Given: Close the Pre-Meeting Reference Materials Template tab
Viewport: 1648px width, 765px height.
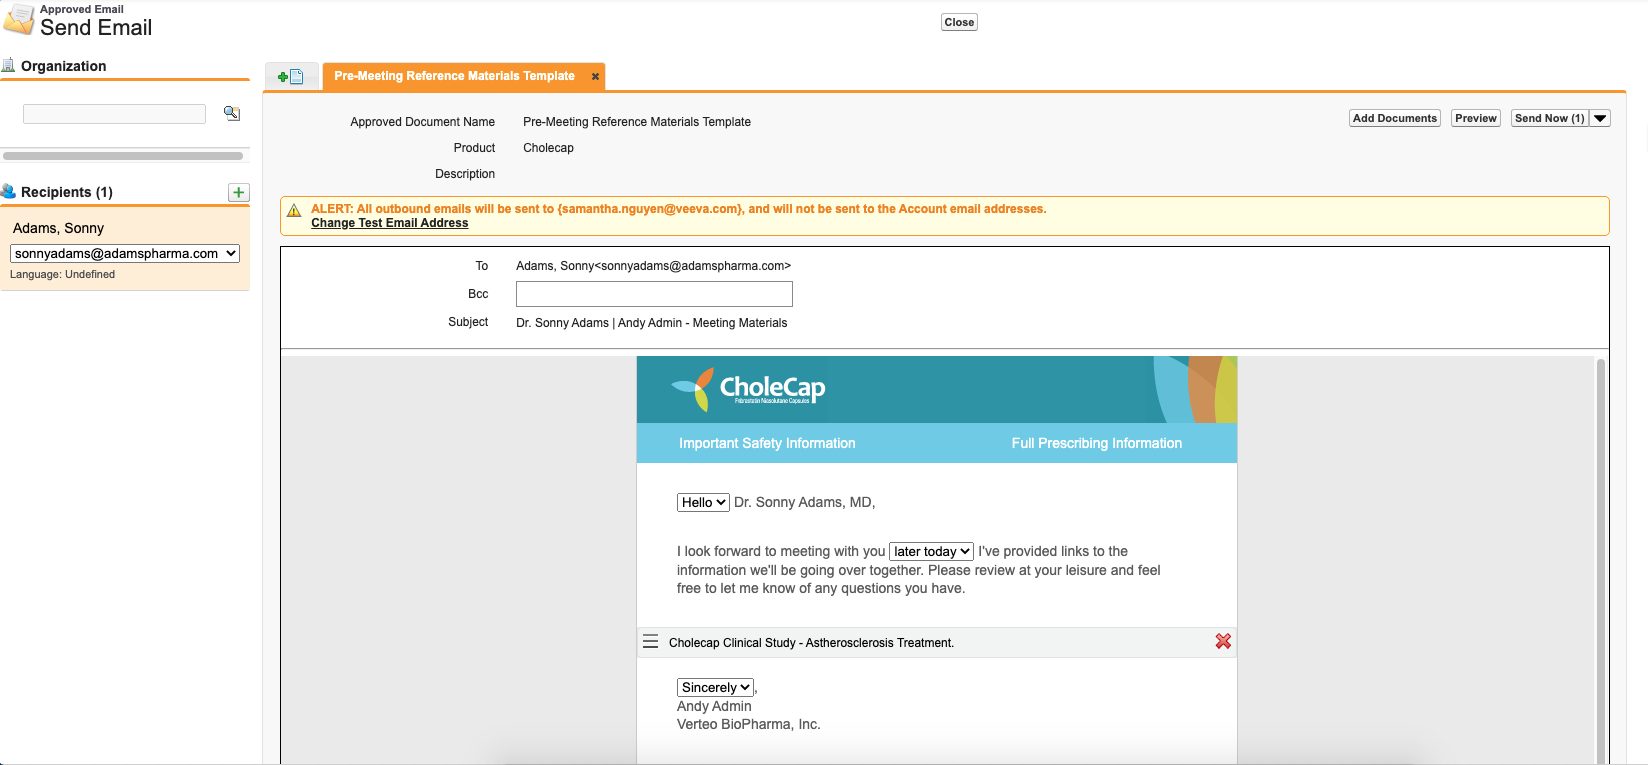Looking at the screenshot, I should pyautogui.click(x=595, y=76).
